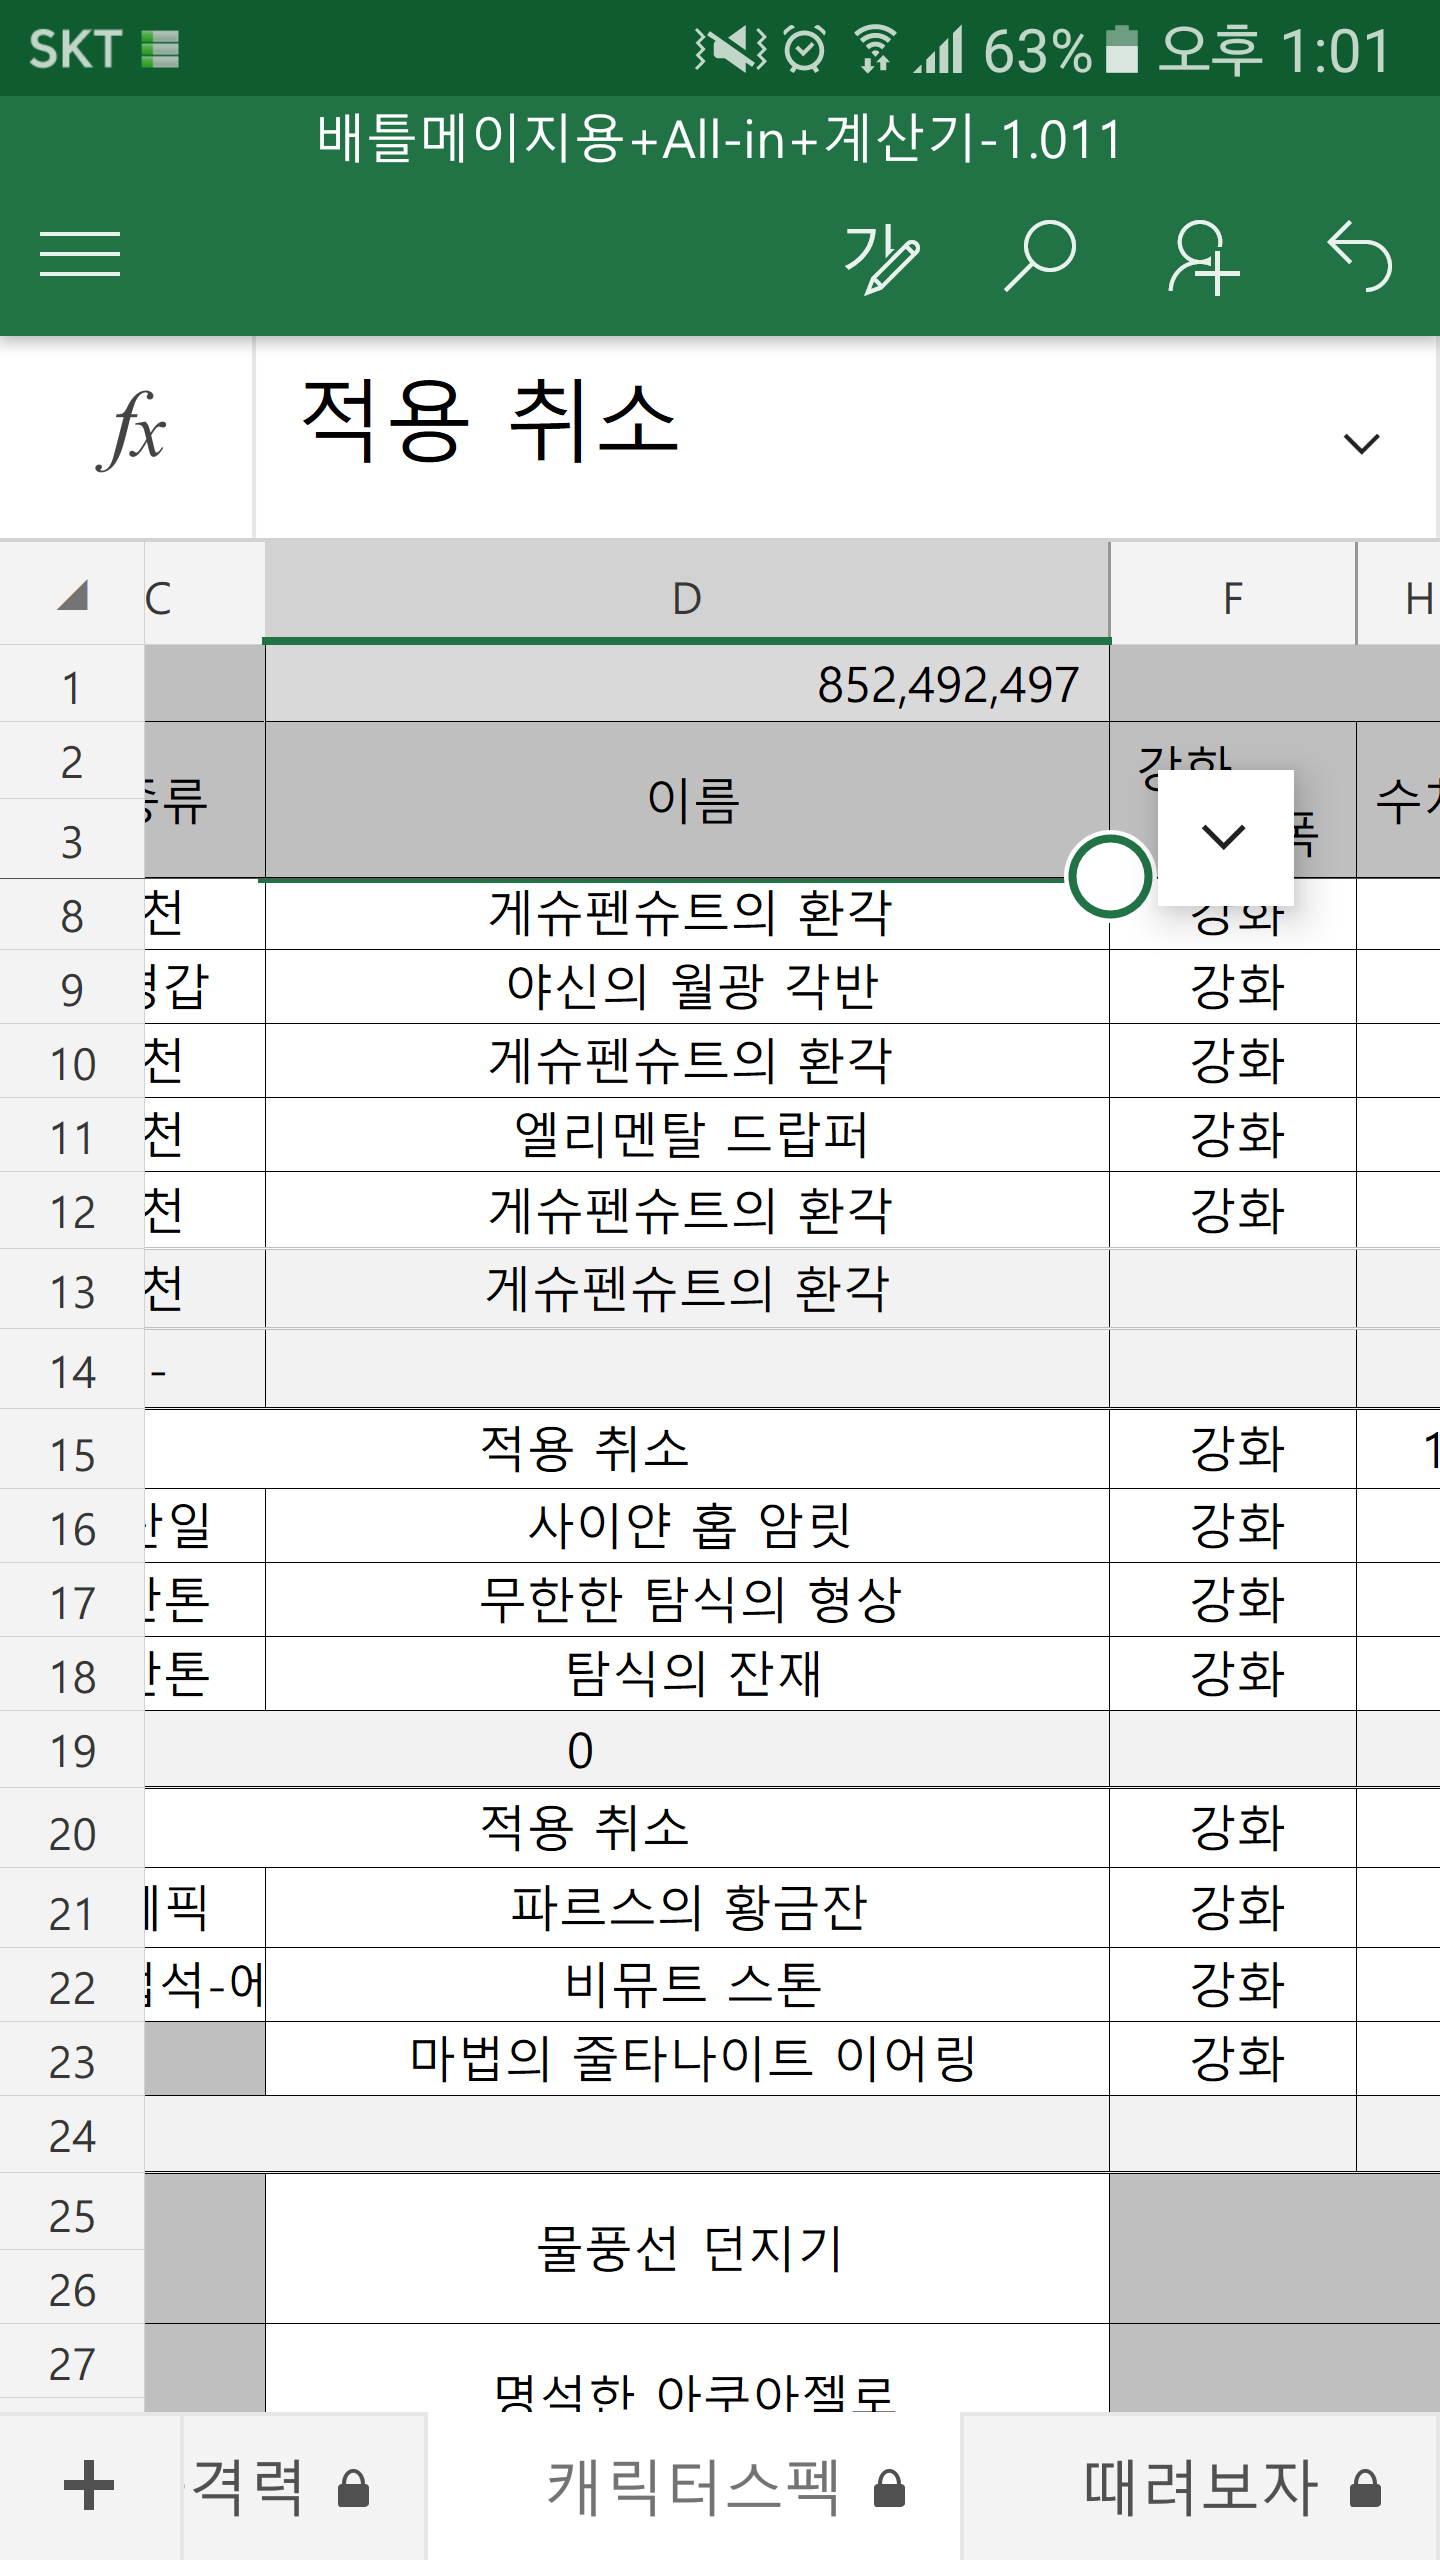The image size is (1440, 2560).
Task: Select row 19 header
Action: 72,1751
